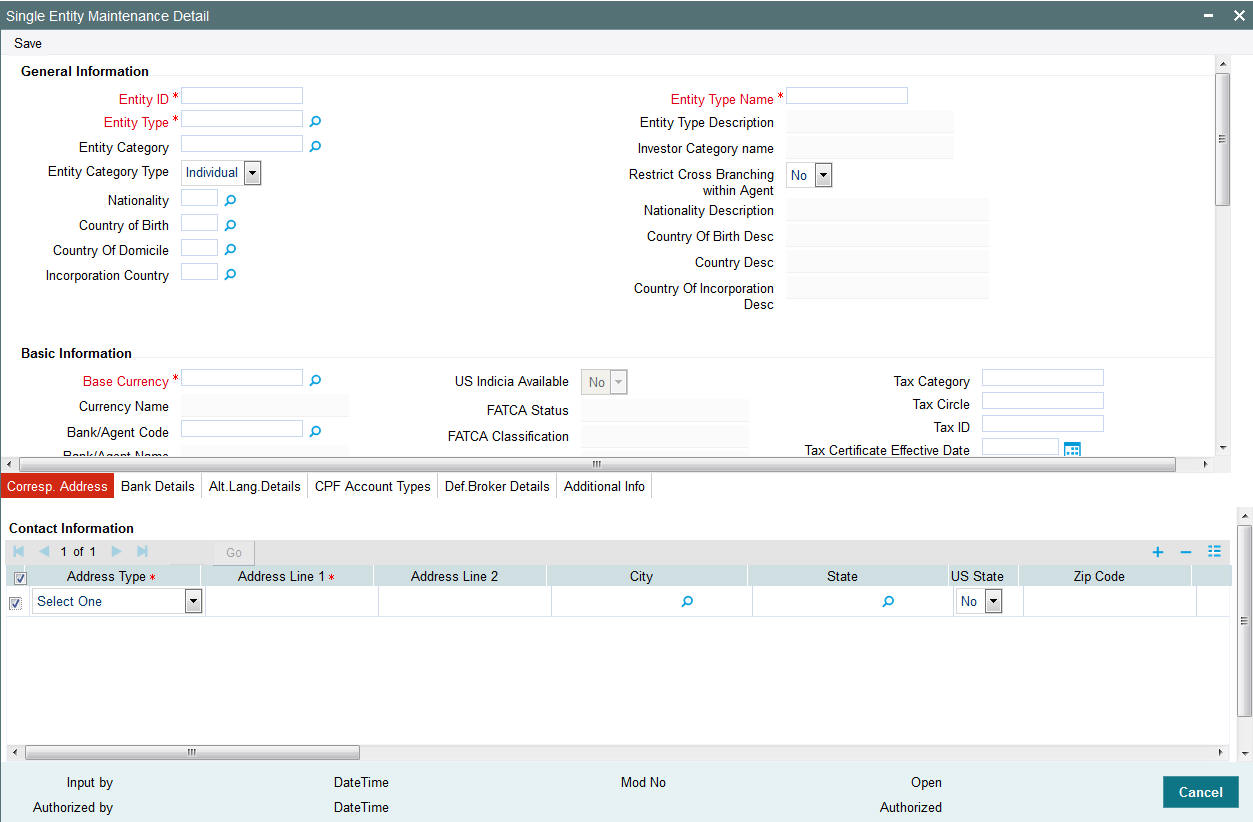Expand Entity Category Type dropdown

(252, 173)
